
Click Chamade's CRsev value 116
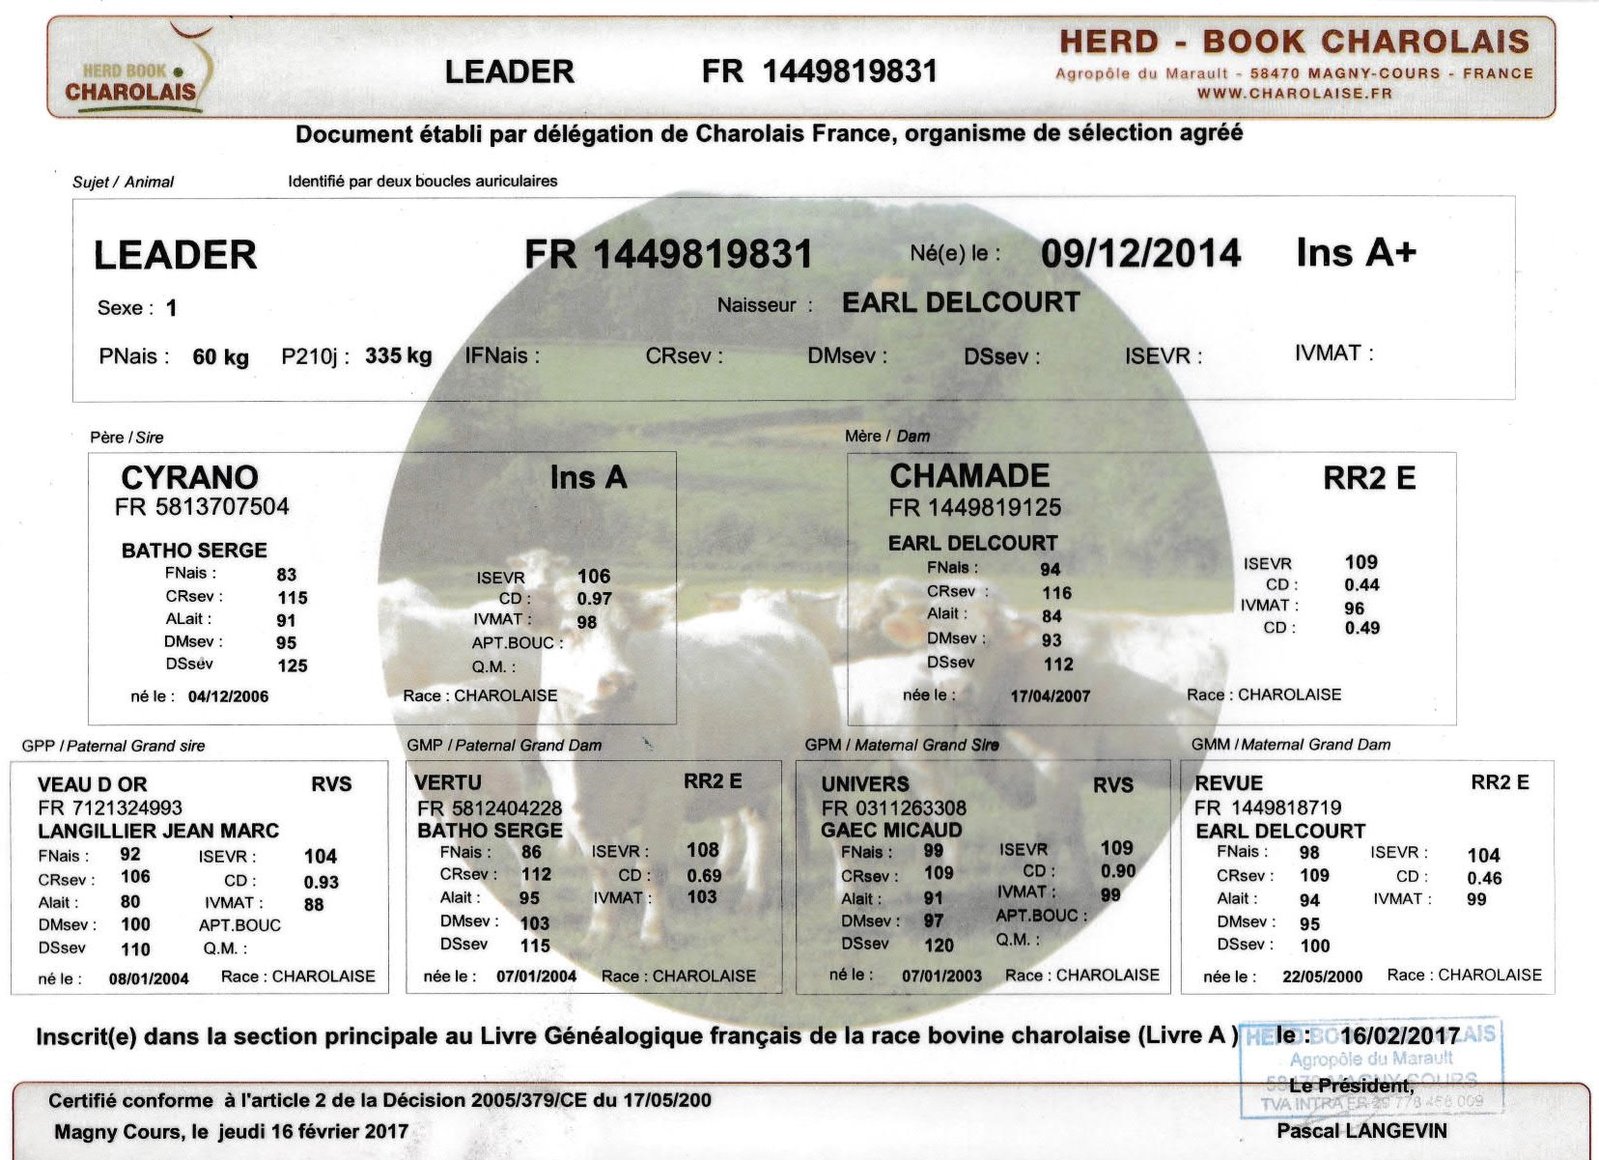coord(1056,593)
